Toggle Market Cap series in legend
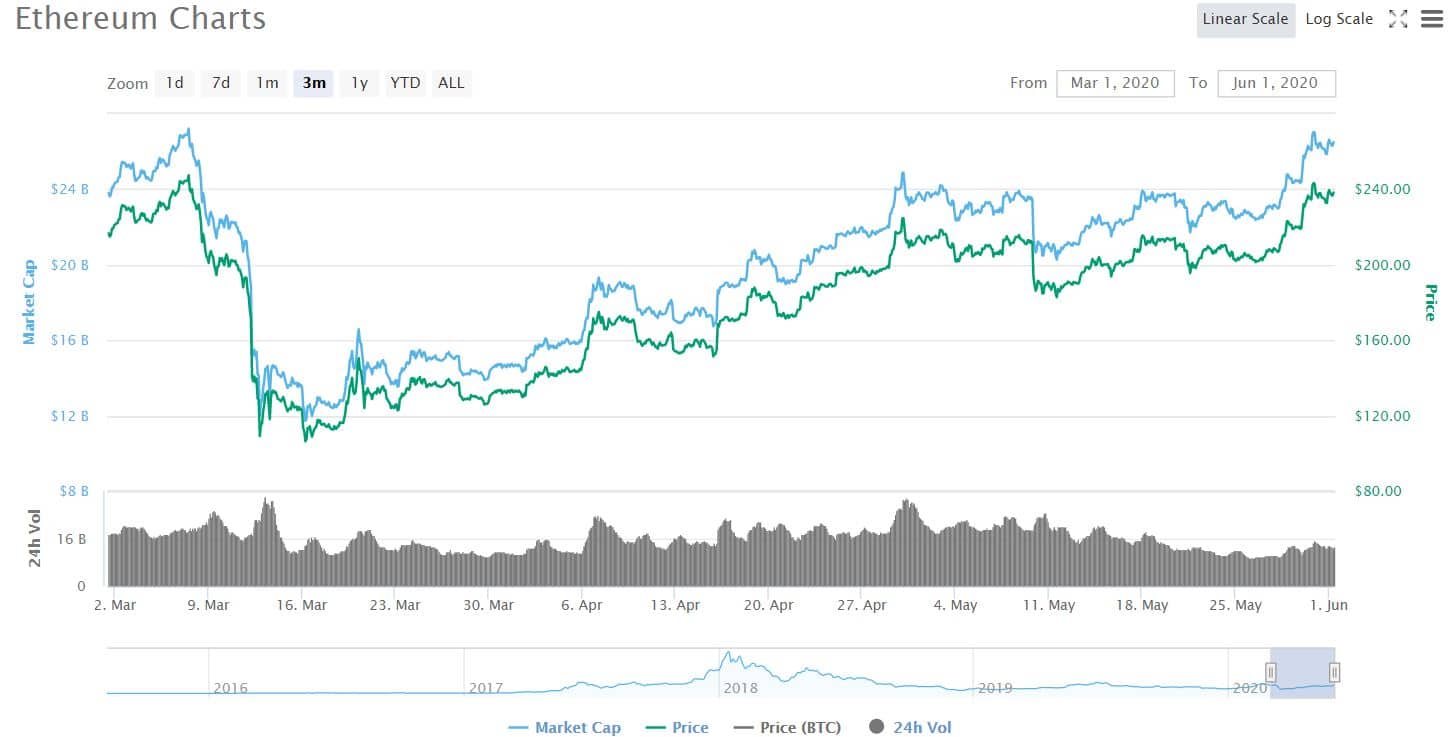Image resolution: width=1455 pixels, height=737 pixels. pos(565,728)
